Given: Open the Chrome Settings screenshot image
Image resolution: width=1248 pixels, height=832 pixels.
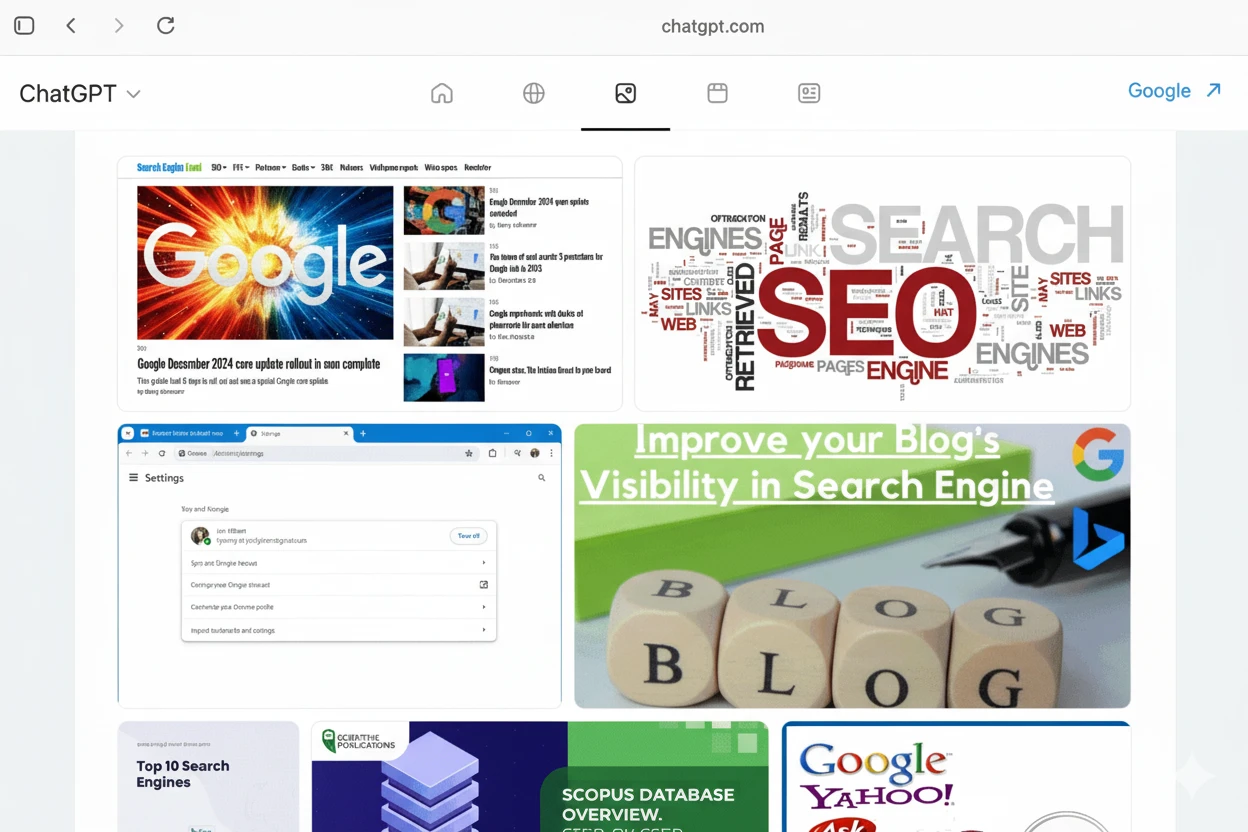Looking at the screenshot, I should [x=339, y=565].
